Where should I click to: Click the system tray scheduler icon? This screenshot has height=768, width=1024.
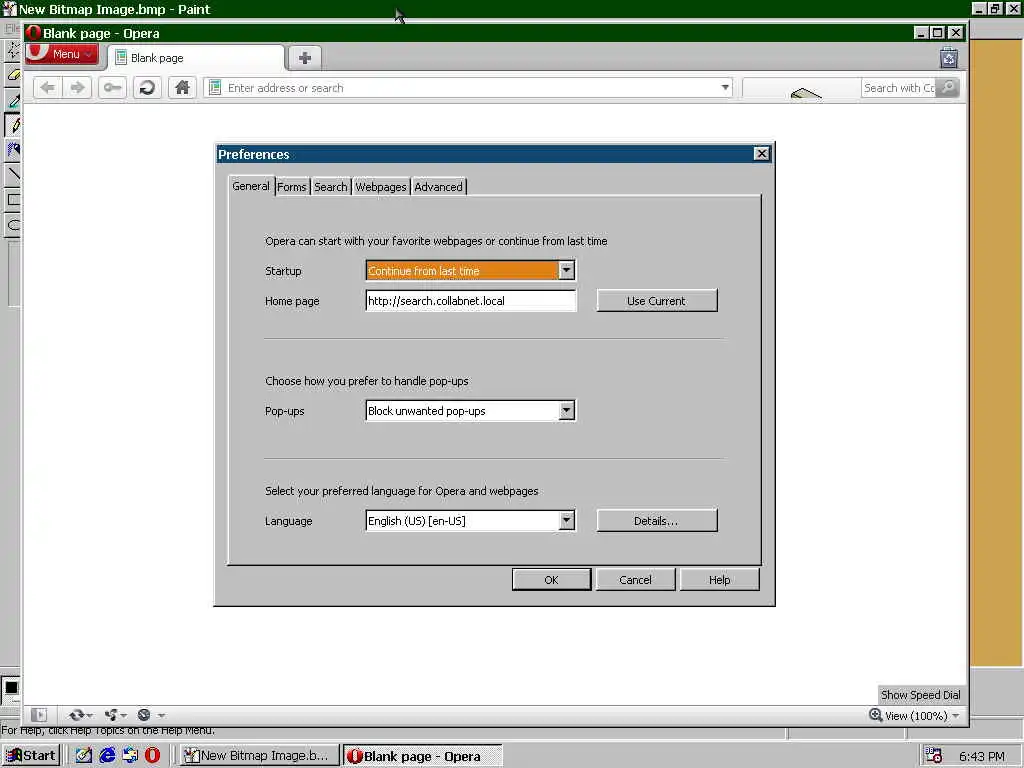(934, 756)
